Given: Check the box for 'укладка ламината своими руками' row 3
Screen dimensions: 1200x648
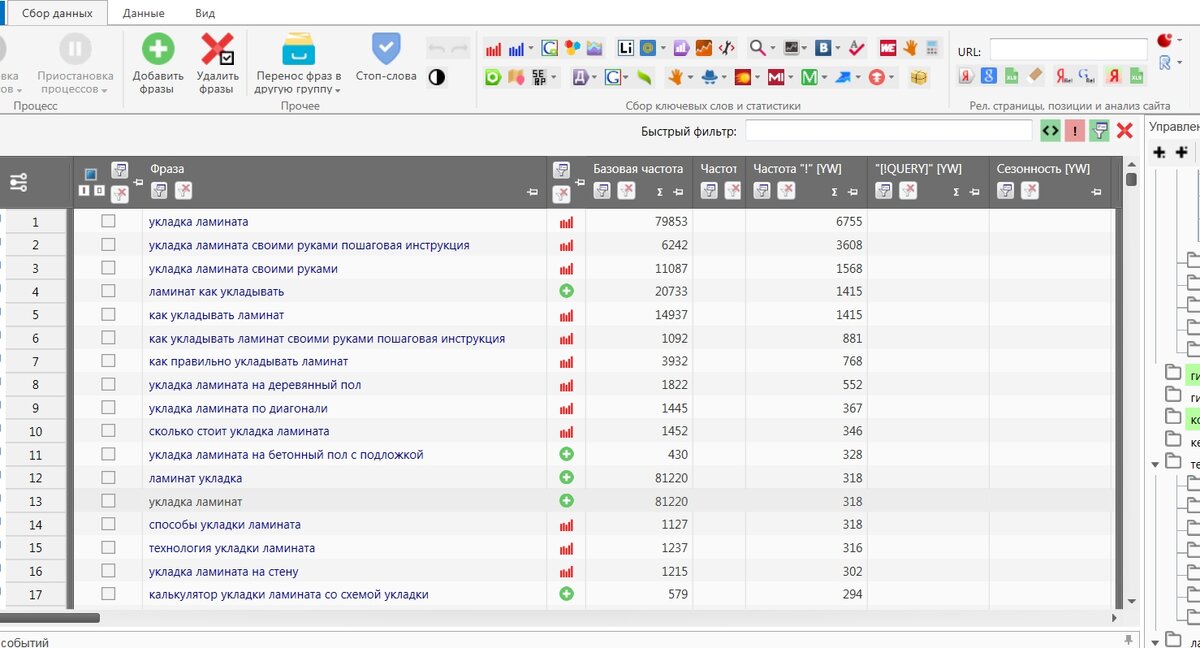Looking at the screenshot, I should click(x=108, y=268).
